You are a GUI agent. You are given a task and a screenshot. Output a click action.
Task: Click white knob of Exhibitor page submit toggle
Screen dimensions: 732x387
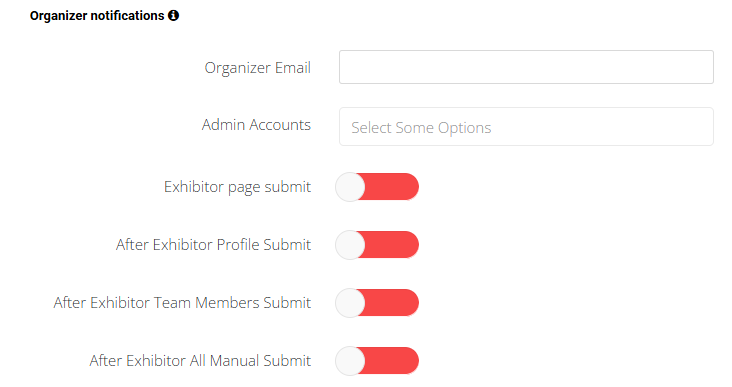coord(350,187)
